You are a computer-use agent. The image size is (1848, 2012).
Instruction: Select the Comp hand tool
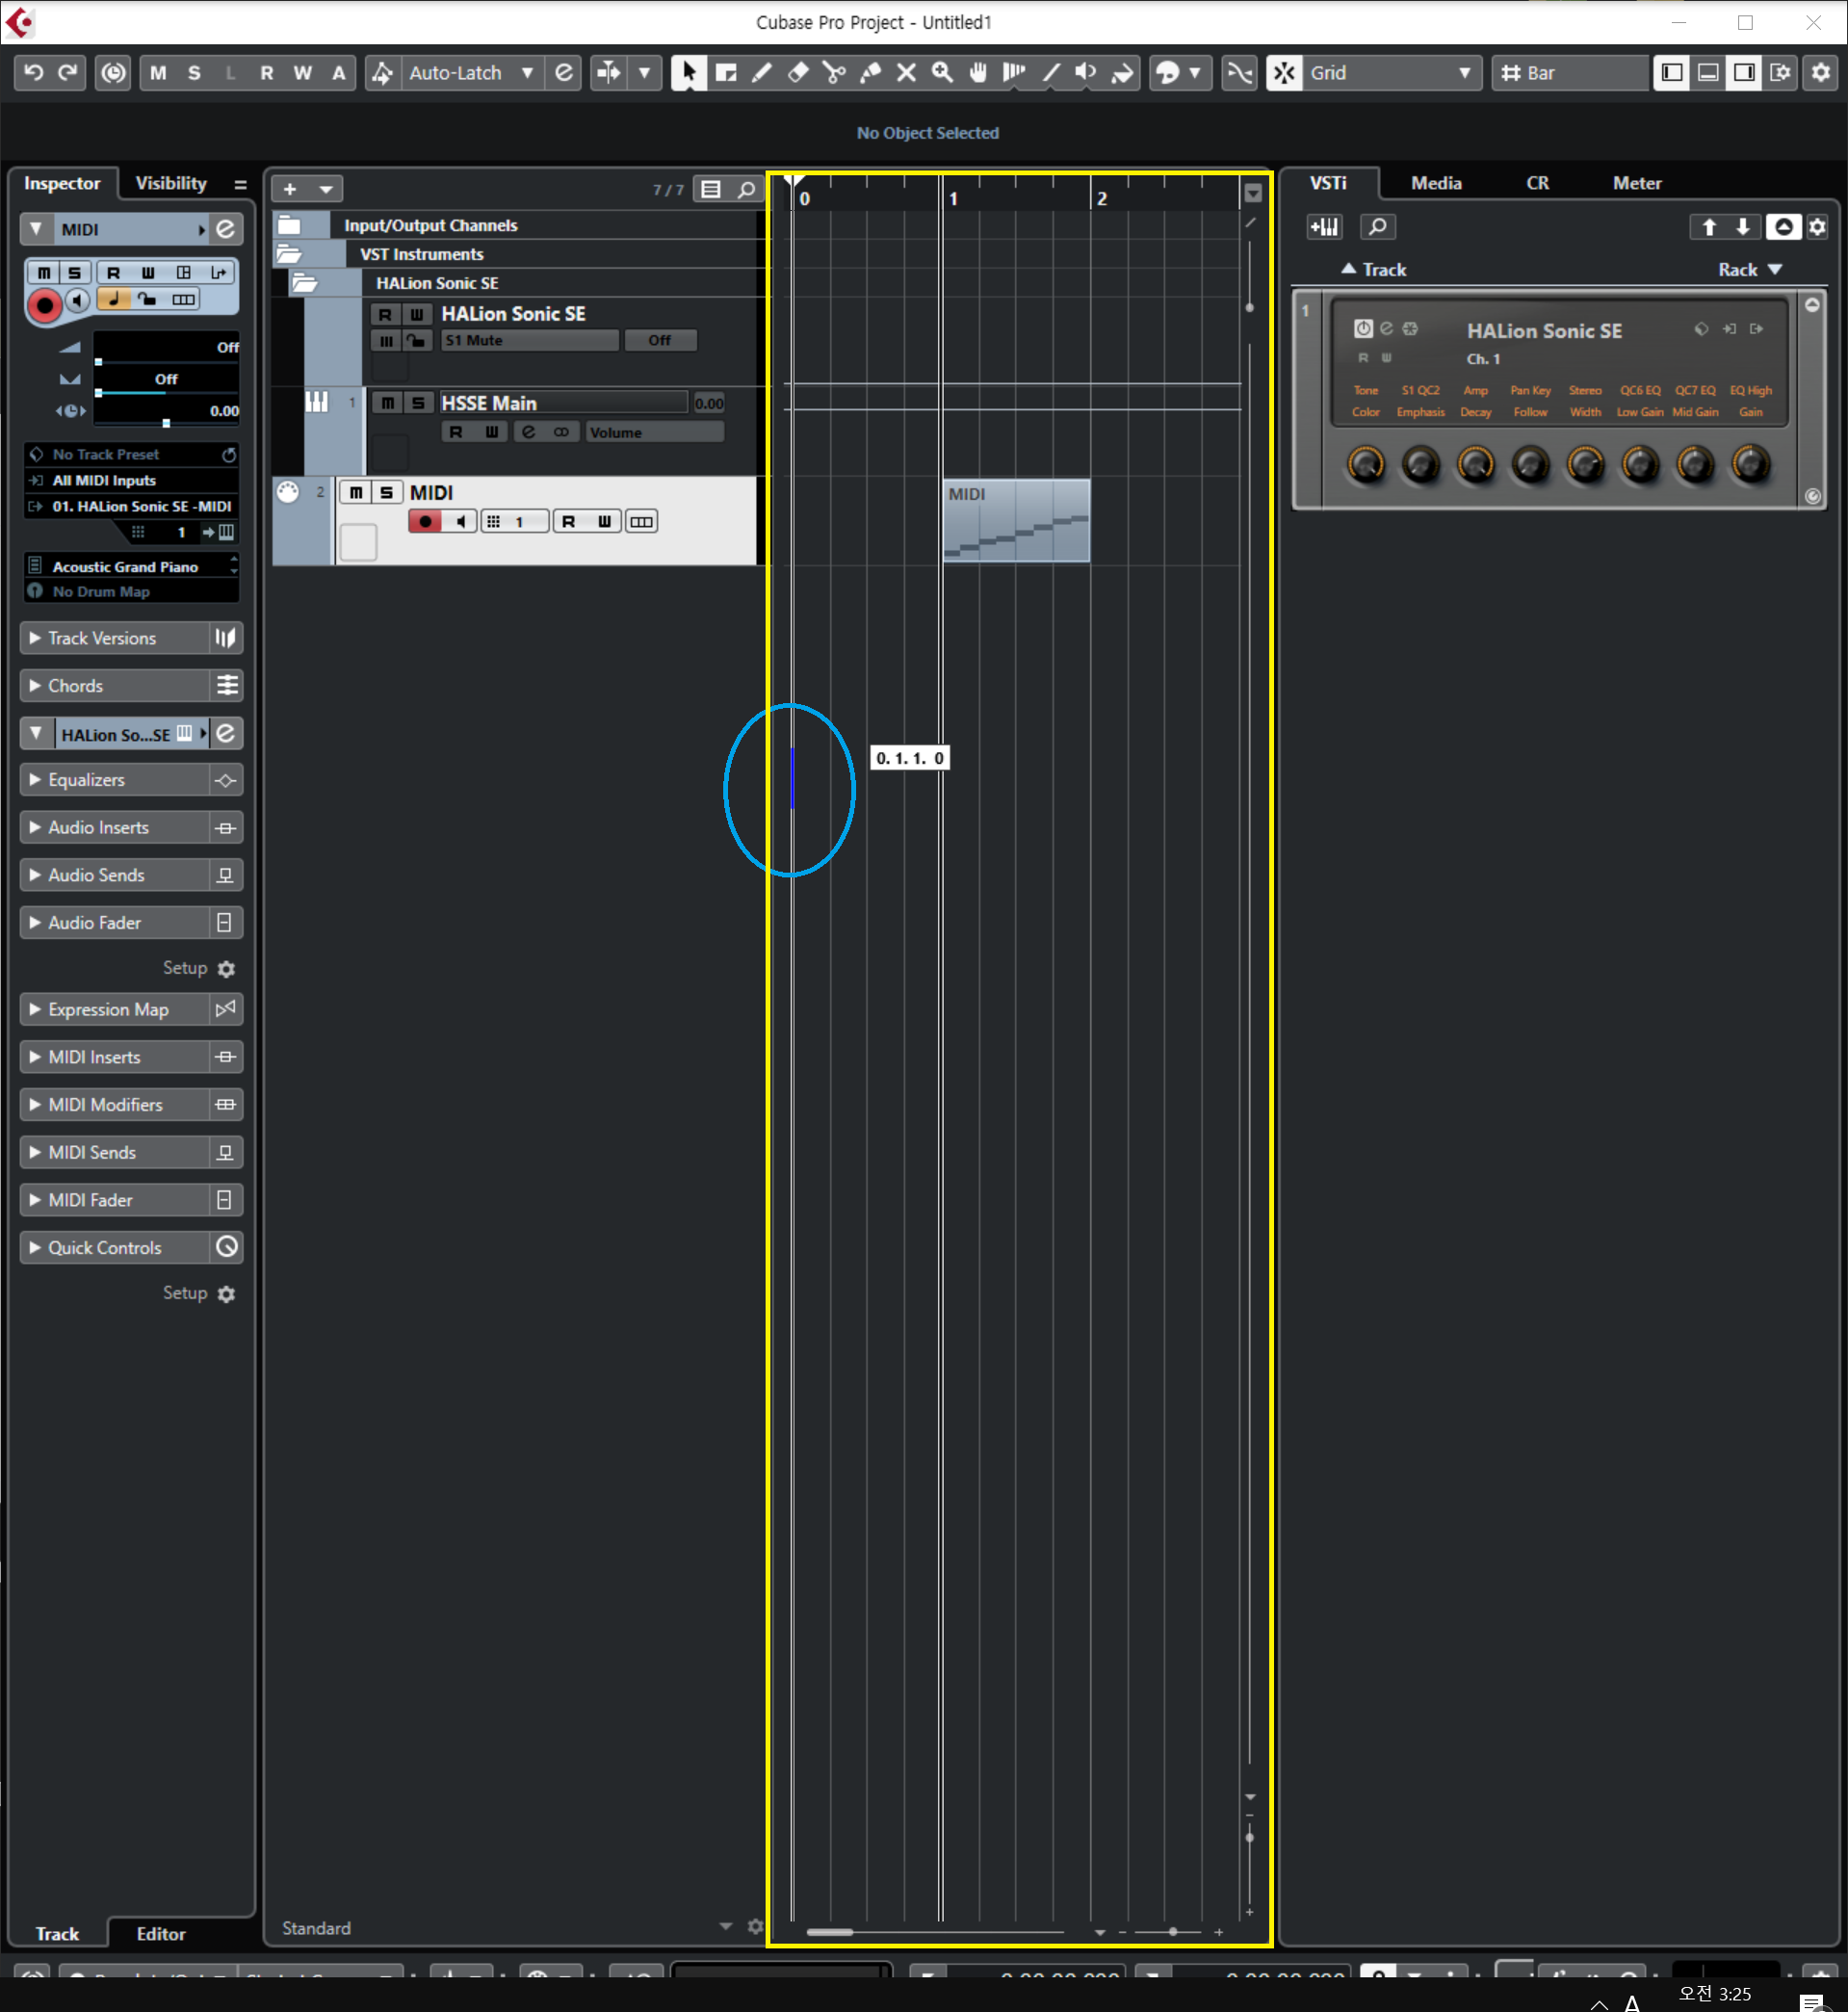coord(978,73)
